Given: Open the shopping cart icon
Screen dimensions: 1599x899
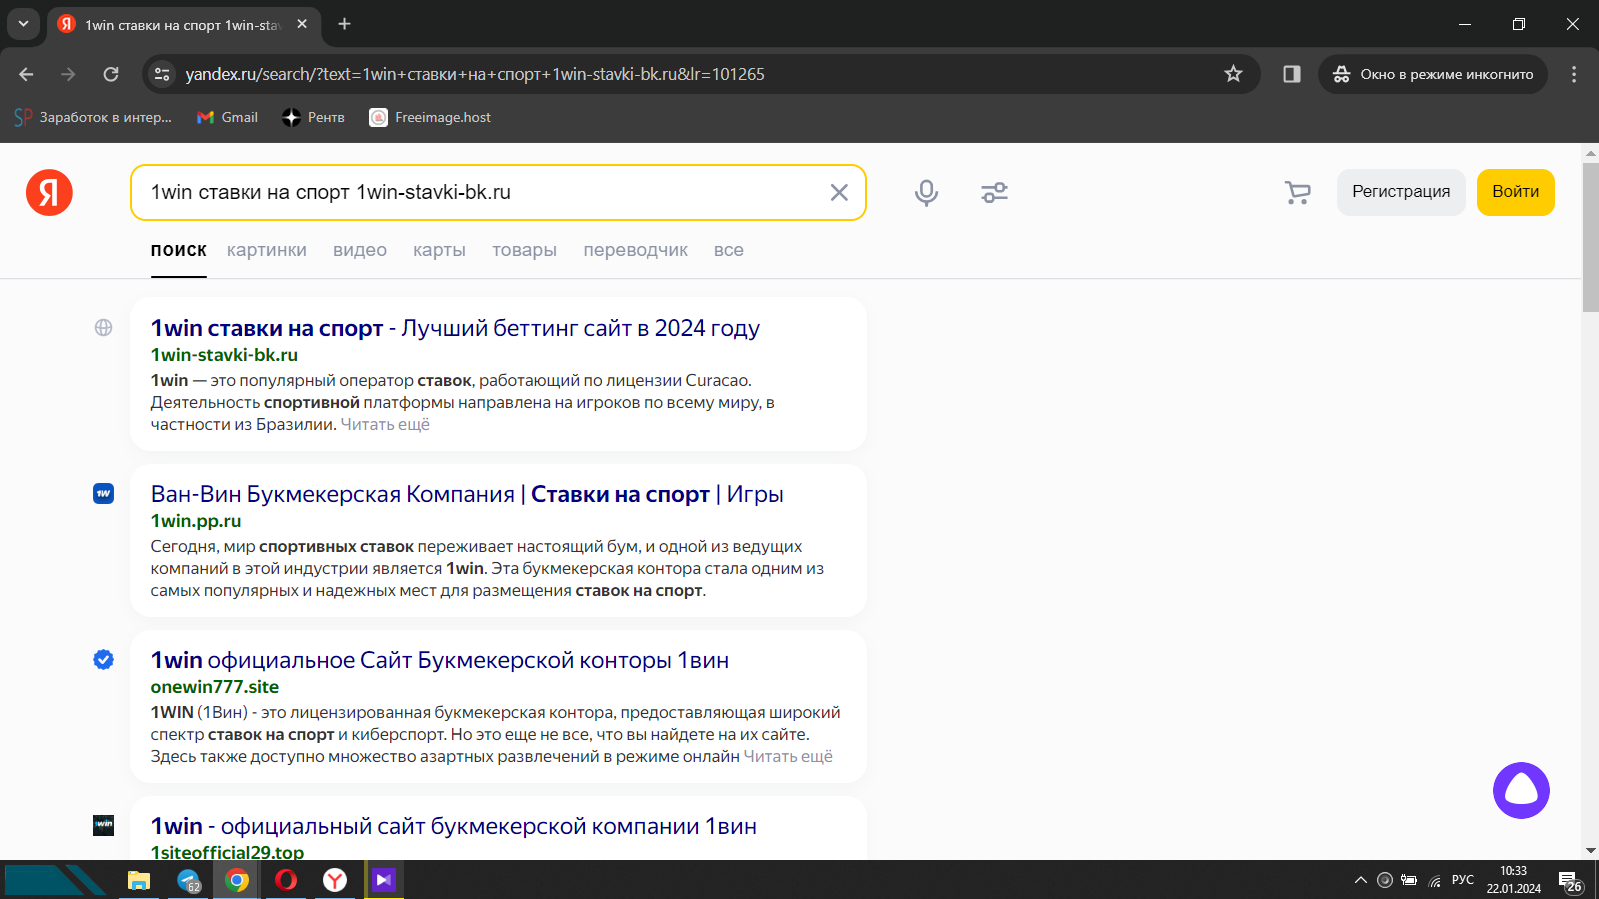Looking at the screenshot, I should tap(1297, 192).
